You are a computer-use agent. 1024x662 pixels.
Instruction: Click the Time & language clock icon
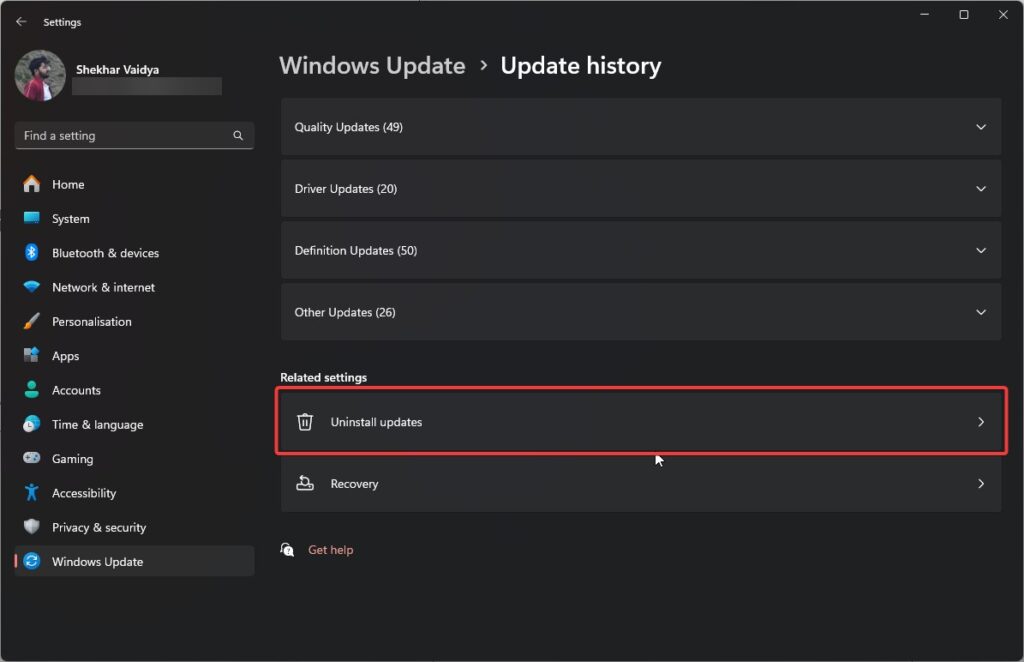31,424
